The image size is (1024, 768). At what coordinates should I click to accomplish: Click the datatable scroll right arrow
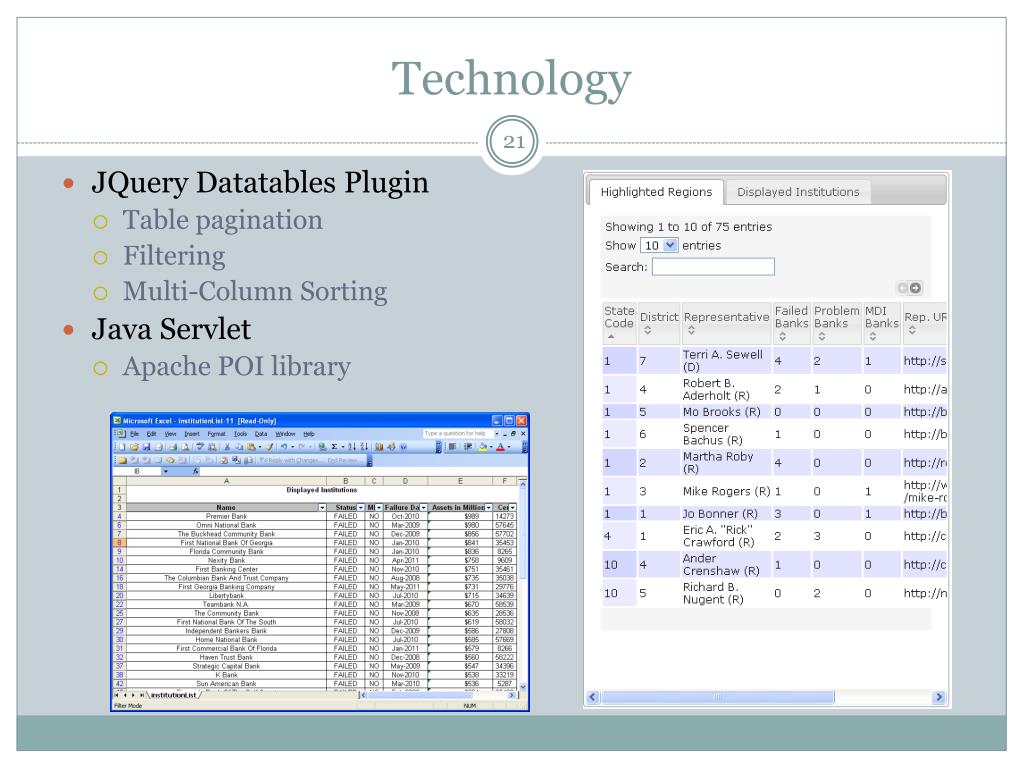pyautogui.click(x=939, y=697)
